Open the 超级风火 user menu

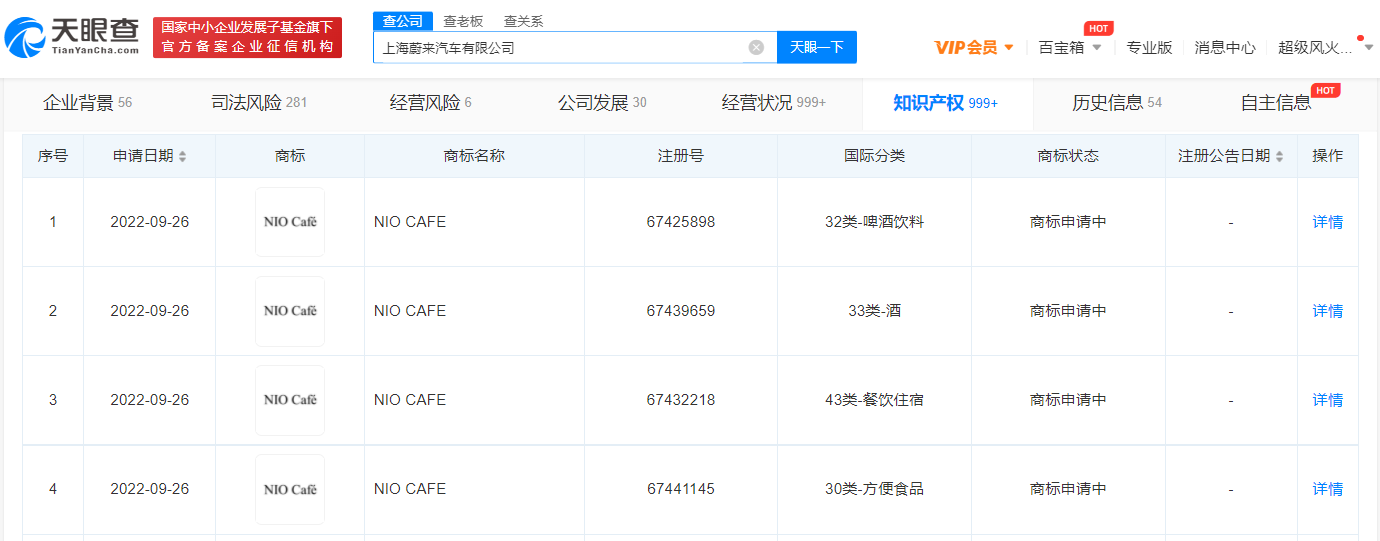click(1315, 47)
